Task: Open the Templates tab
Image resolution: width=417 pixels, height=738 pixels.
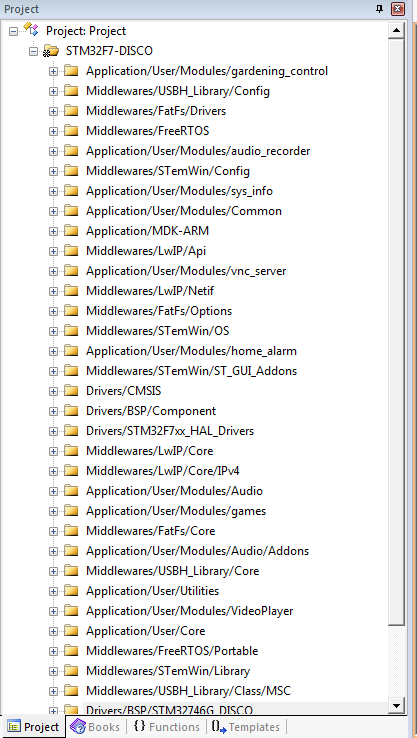Action: coord(245,727)
